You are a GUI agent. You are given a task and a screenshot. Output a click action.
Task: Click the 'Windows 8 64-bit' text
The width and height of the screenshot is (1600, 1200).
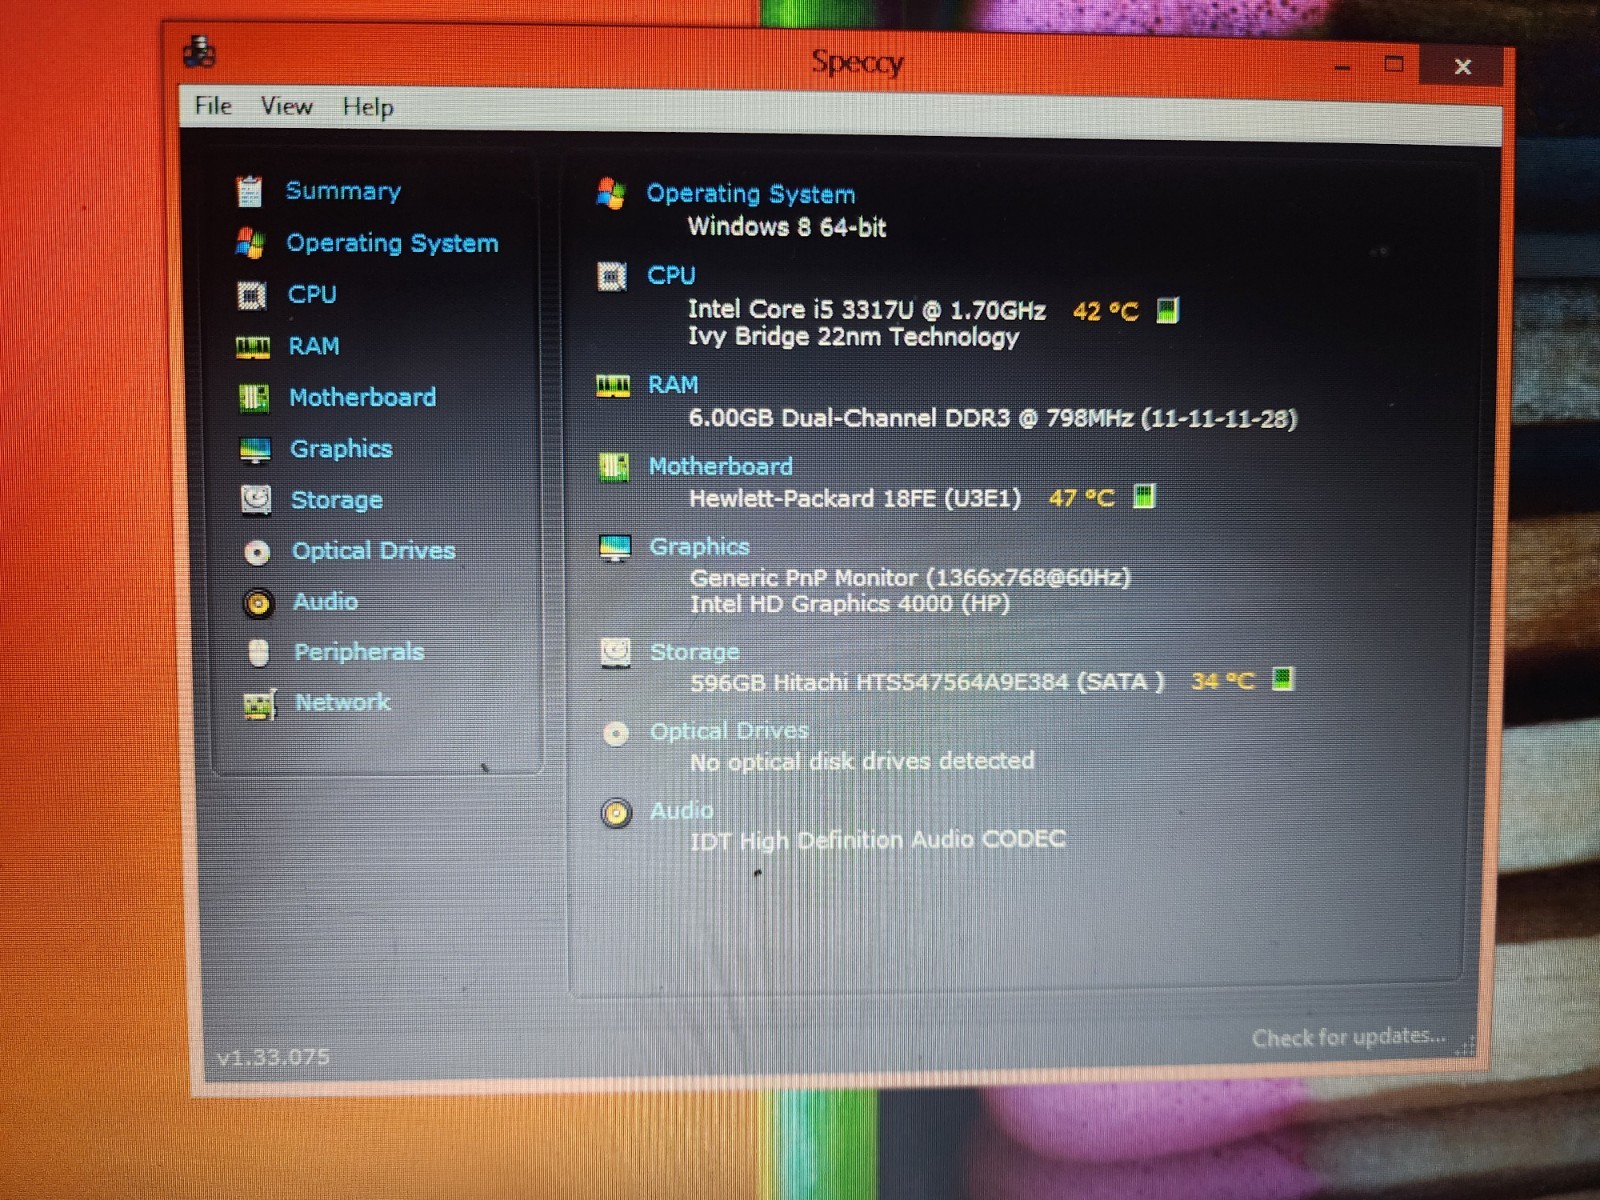click(787, 227)
